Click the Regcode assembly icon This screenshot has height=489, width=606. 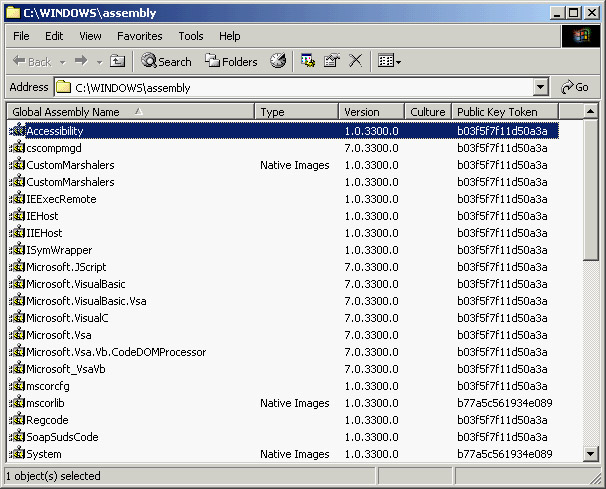[17, 420]
